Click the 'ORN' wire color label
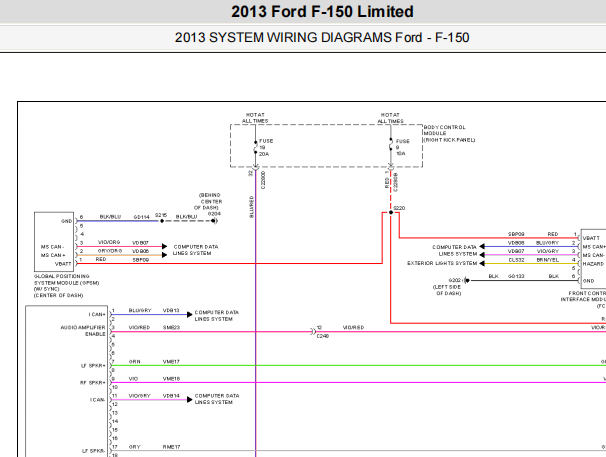This screenshot has height=457, width=606. (134, 362)
